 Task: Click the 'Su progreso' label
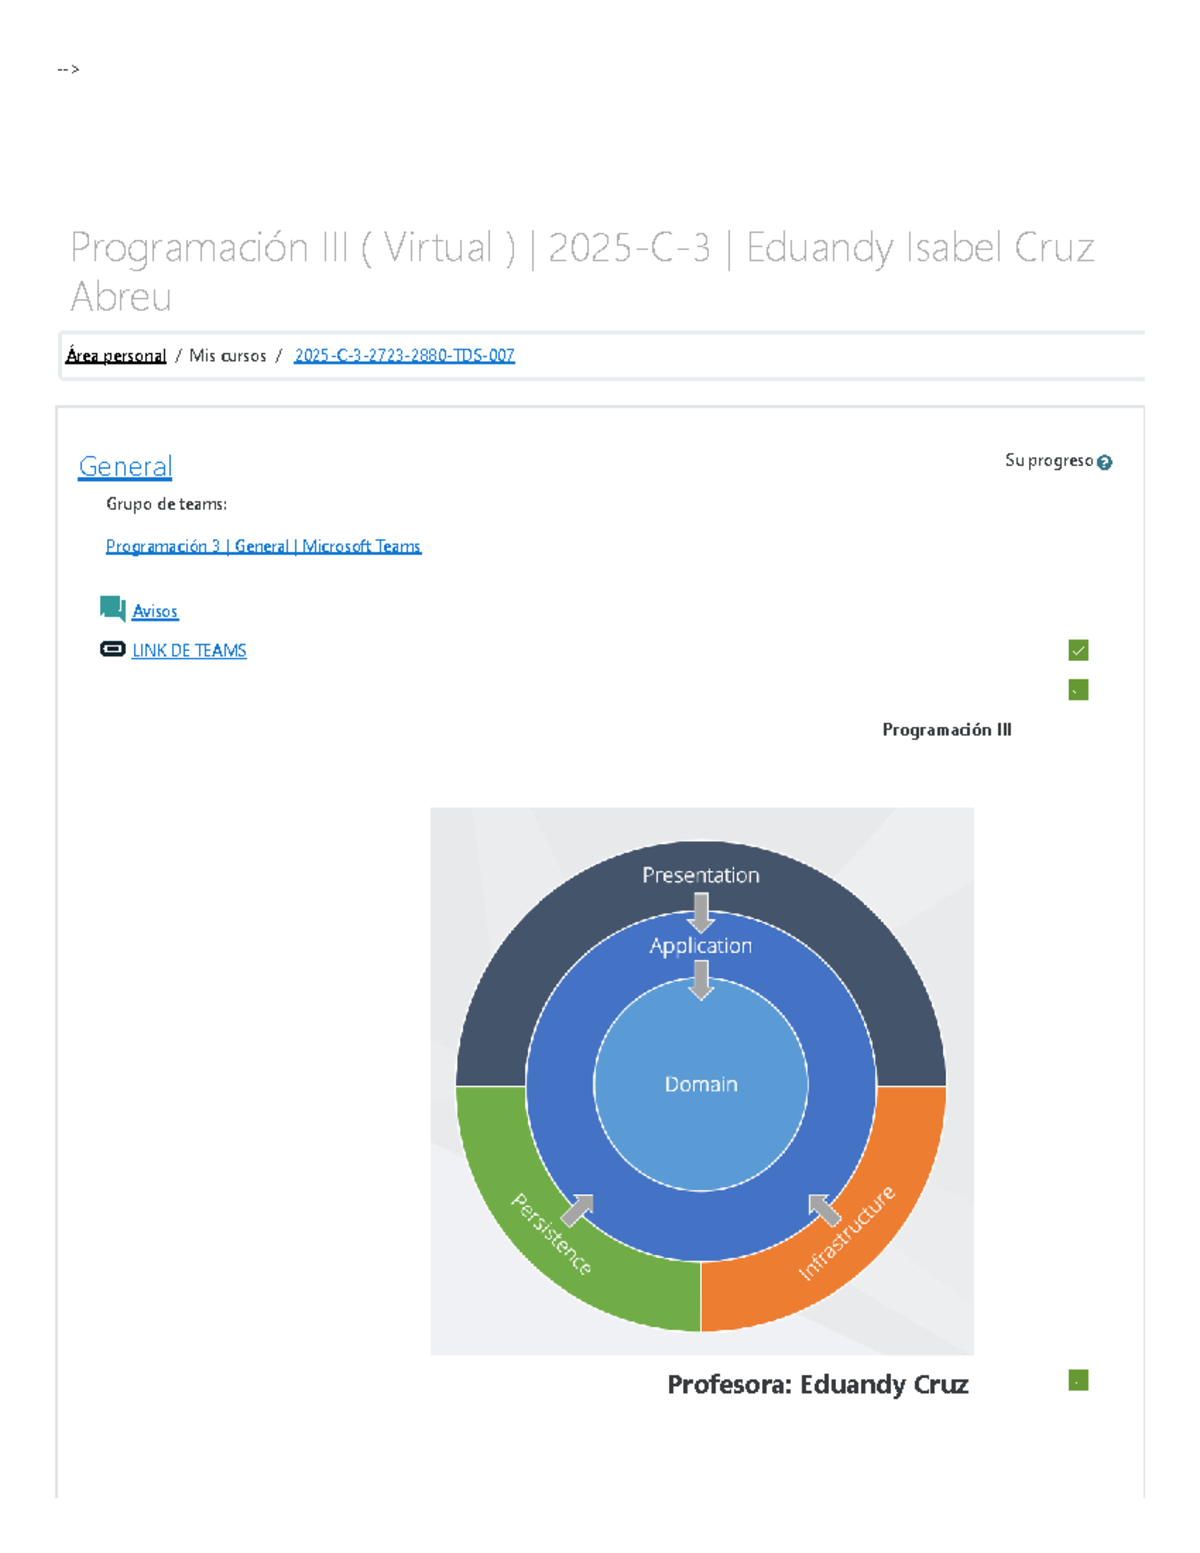click(x=1049, y=461)
